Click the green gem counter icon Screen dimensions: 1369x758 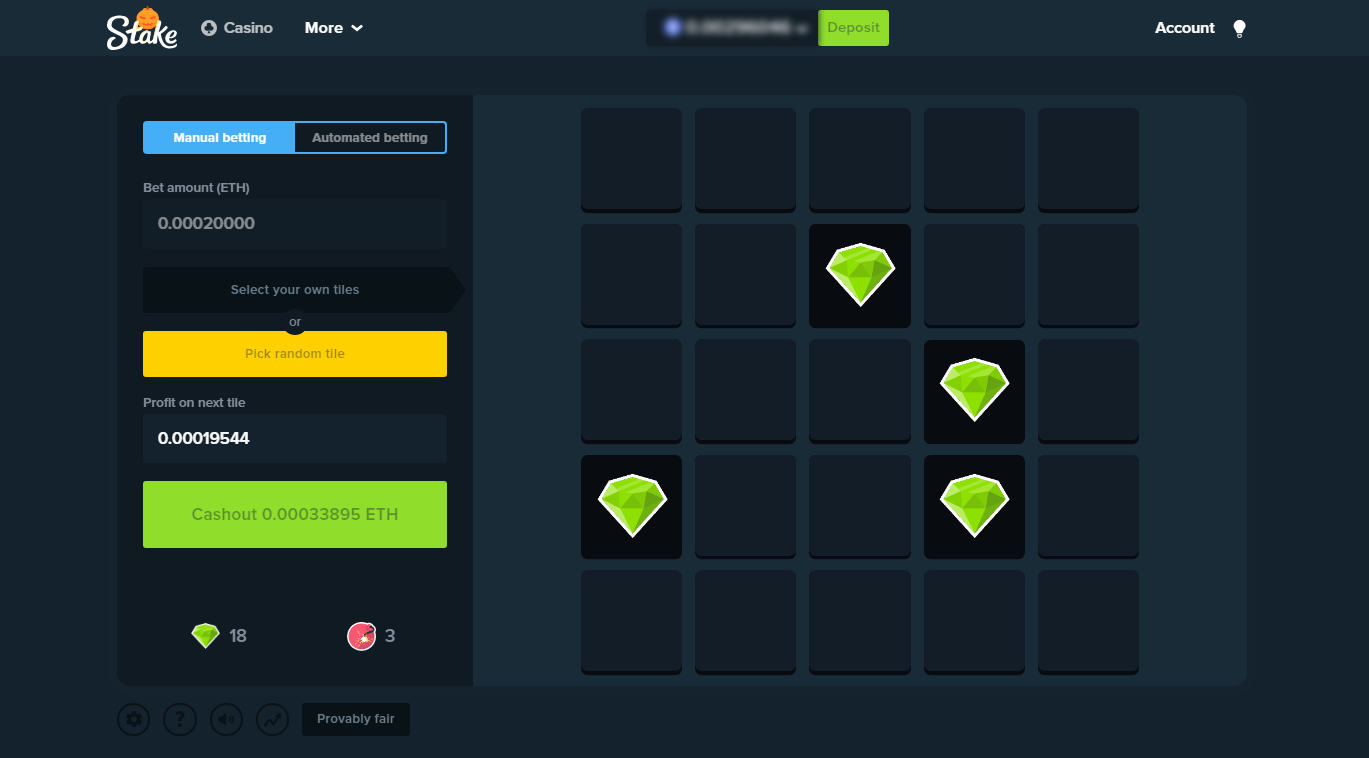pos(205,635)
